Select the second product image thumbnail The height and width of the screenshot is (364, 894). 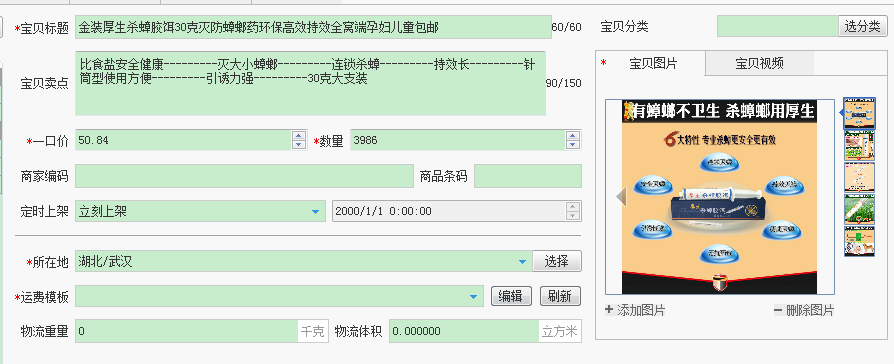coord(859,145)
